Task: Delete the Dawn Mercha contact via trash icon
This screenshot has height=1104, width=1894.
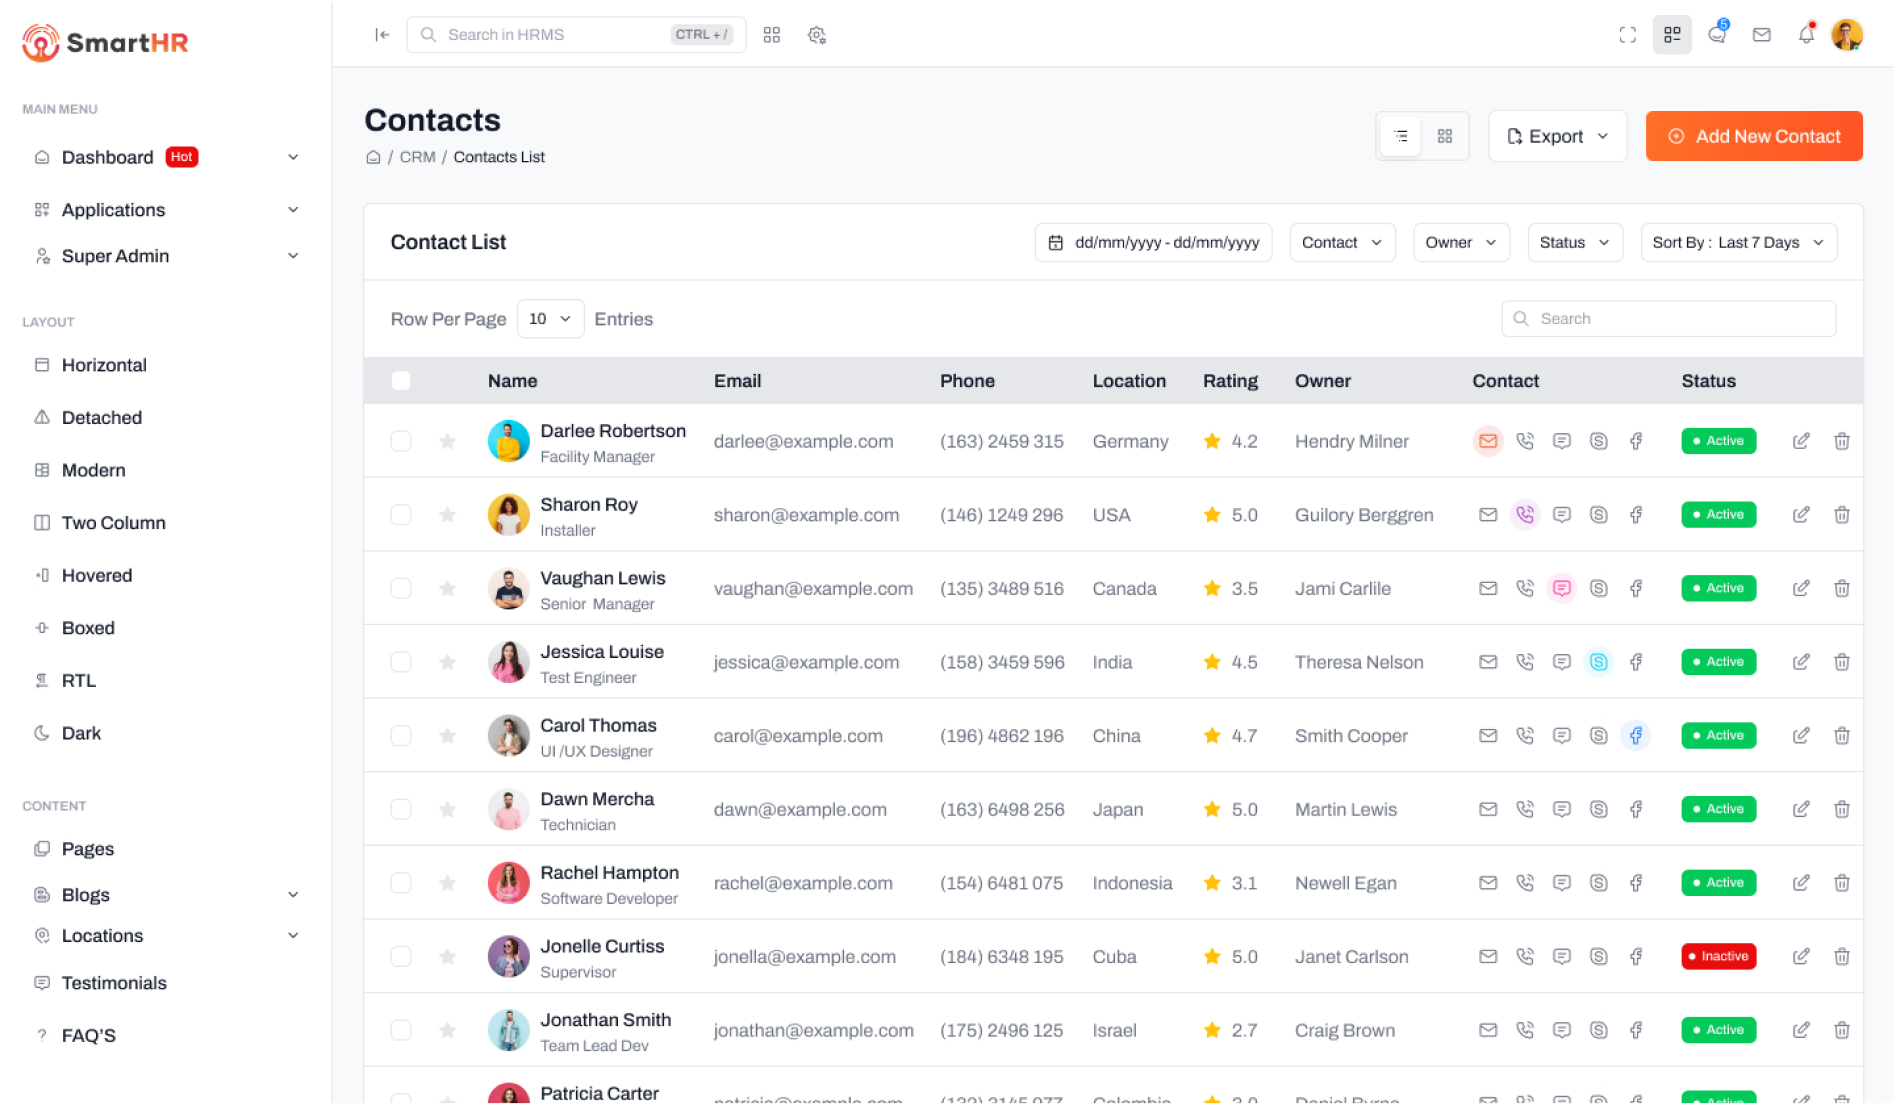Action: [1841, 809]
